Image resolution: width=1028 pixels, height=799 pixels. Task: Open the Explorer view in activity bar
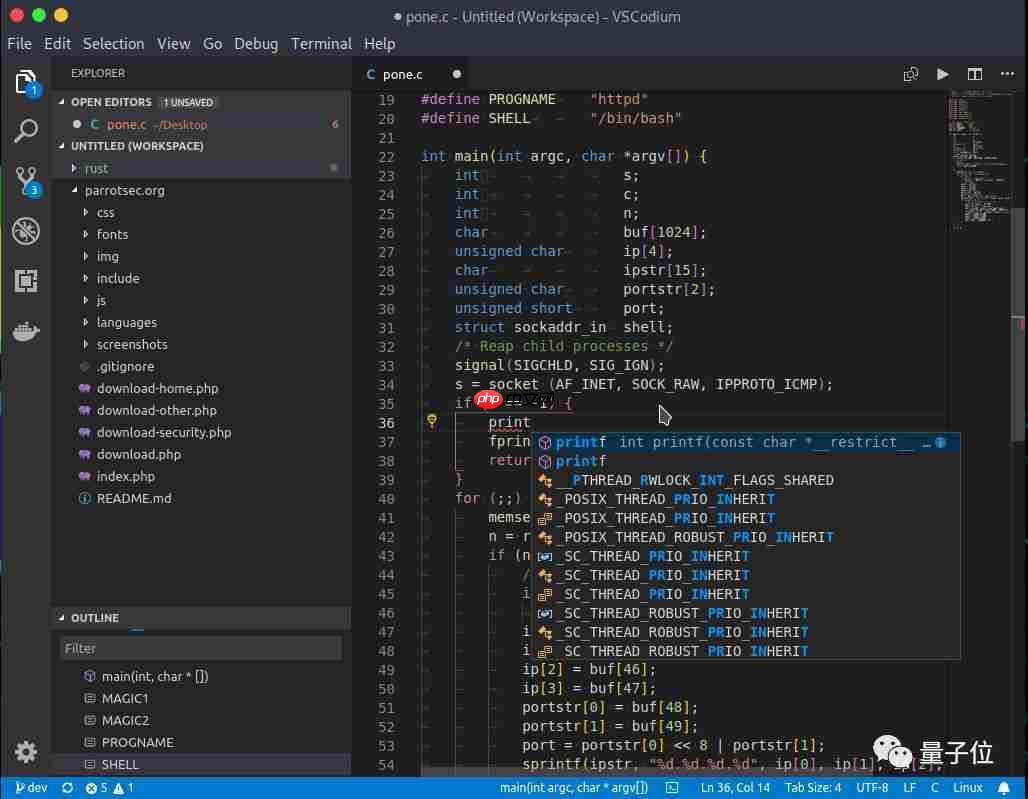tap(26, 83)
